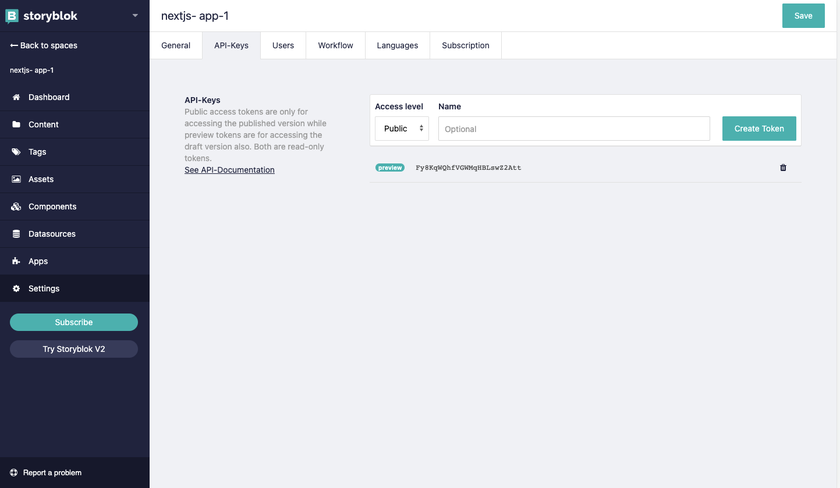Switch to the Languages tab
Image resolution: width=840 pixels, height=488 pixels.
[397, 46]
